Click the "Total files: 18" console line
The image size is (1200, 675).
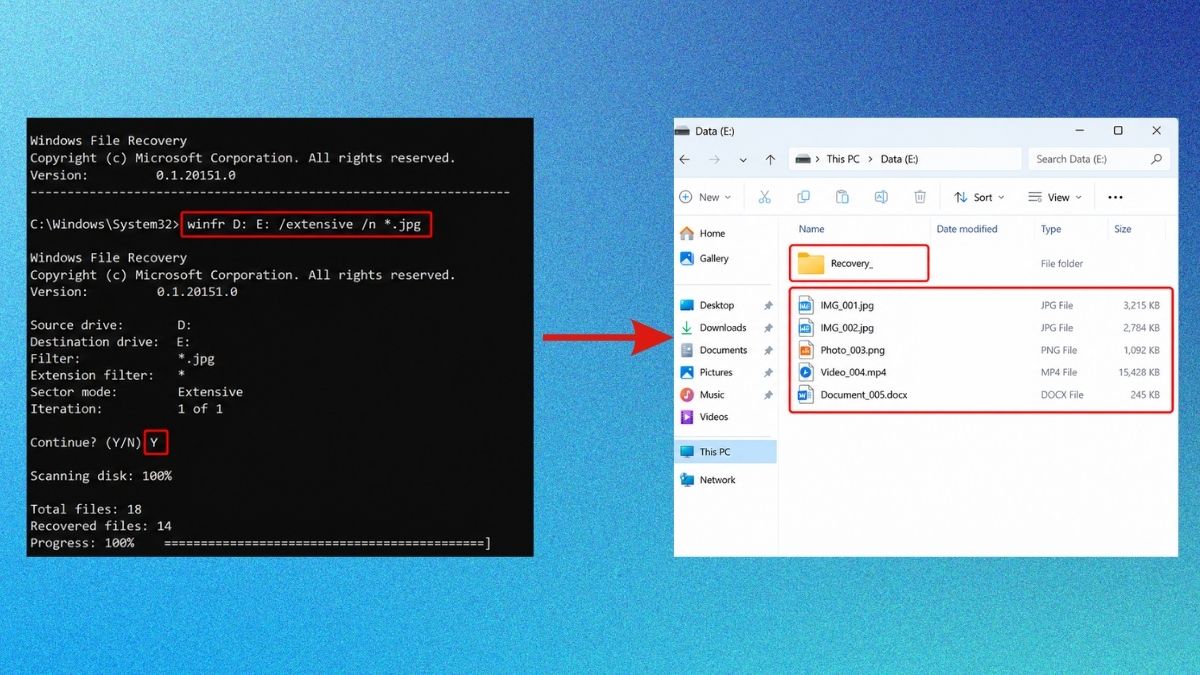pos(86,509)
